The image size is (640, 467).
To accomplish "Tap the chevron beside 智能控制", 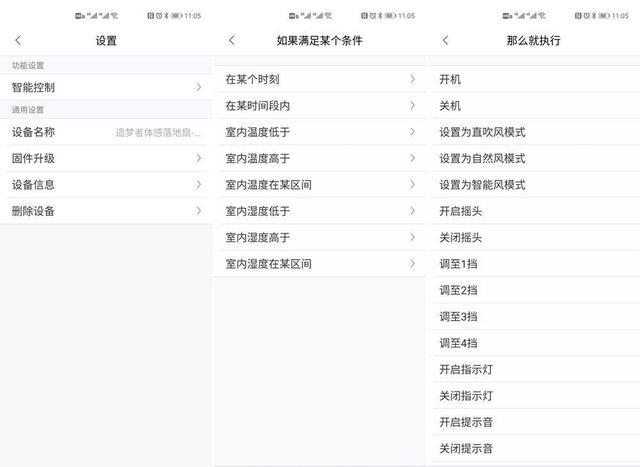I will [x=199, y=87].
